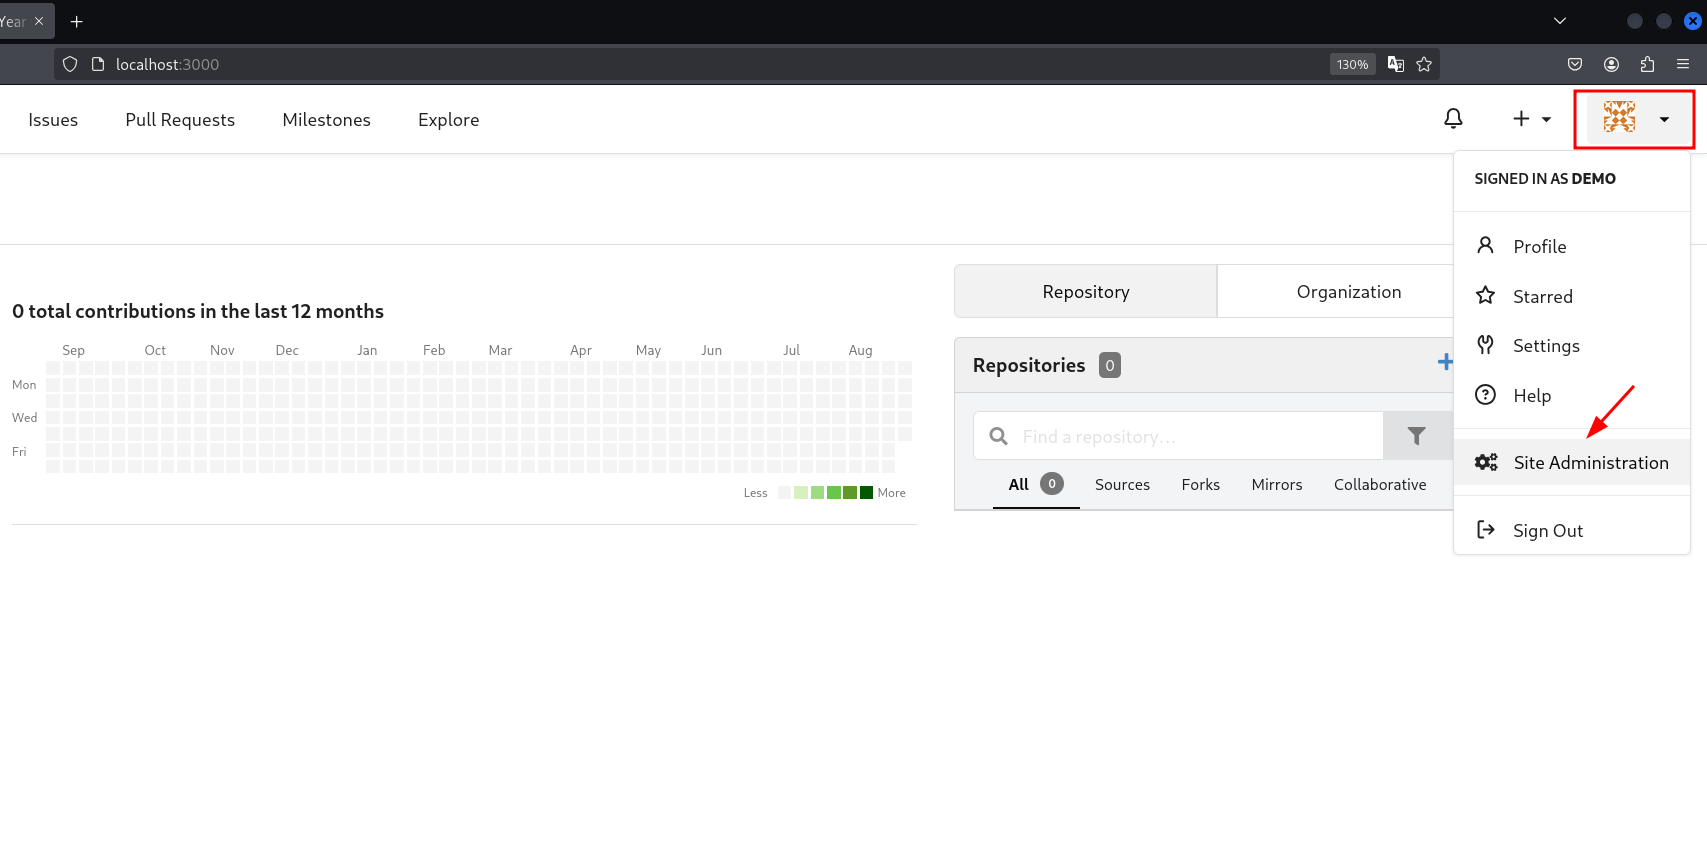Open the notifications bell icon
Screen dimensions: 1707x848
[x=1453, y=119]
